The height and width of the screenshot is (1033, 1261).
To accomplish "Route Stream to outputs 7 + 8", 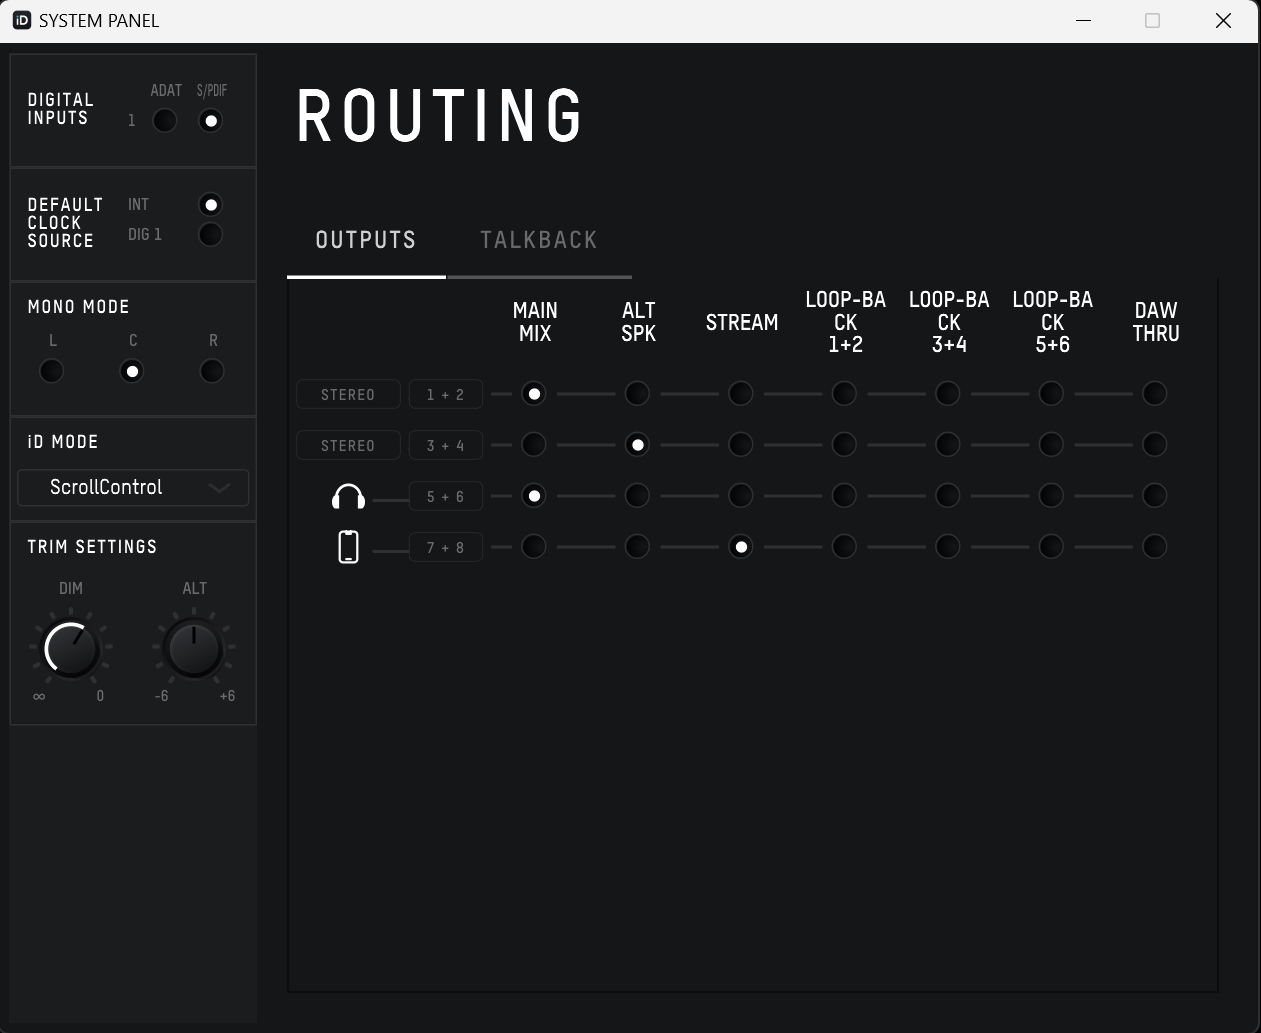I will (741, 547).
